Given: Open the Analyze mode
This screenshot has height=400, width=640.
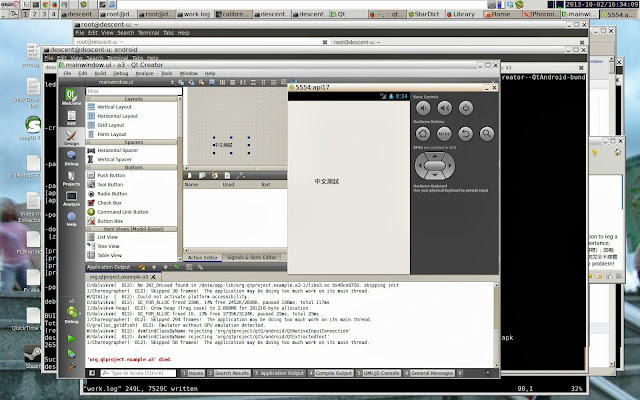Looking at the screenshot, I should [71, 198].
